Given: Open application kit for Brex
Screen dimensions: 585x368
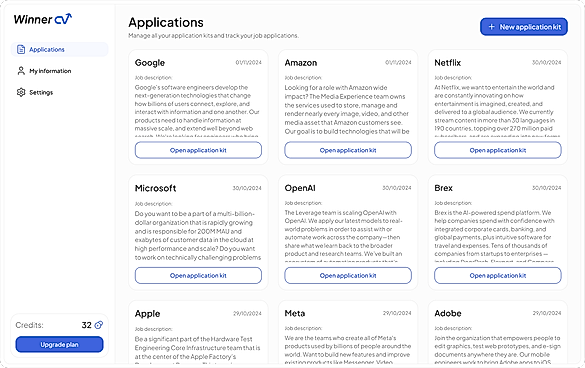Looking at the screenshot, I should click(x=498, y=275).
